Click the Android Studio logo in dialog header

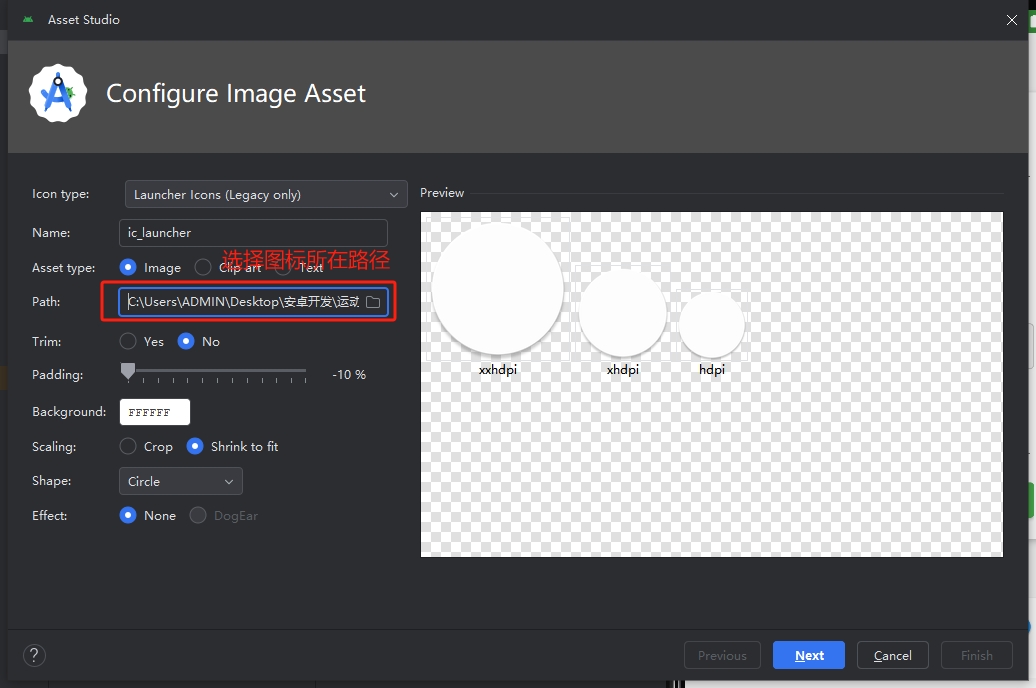pos(57,92)
